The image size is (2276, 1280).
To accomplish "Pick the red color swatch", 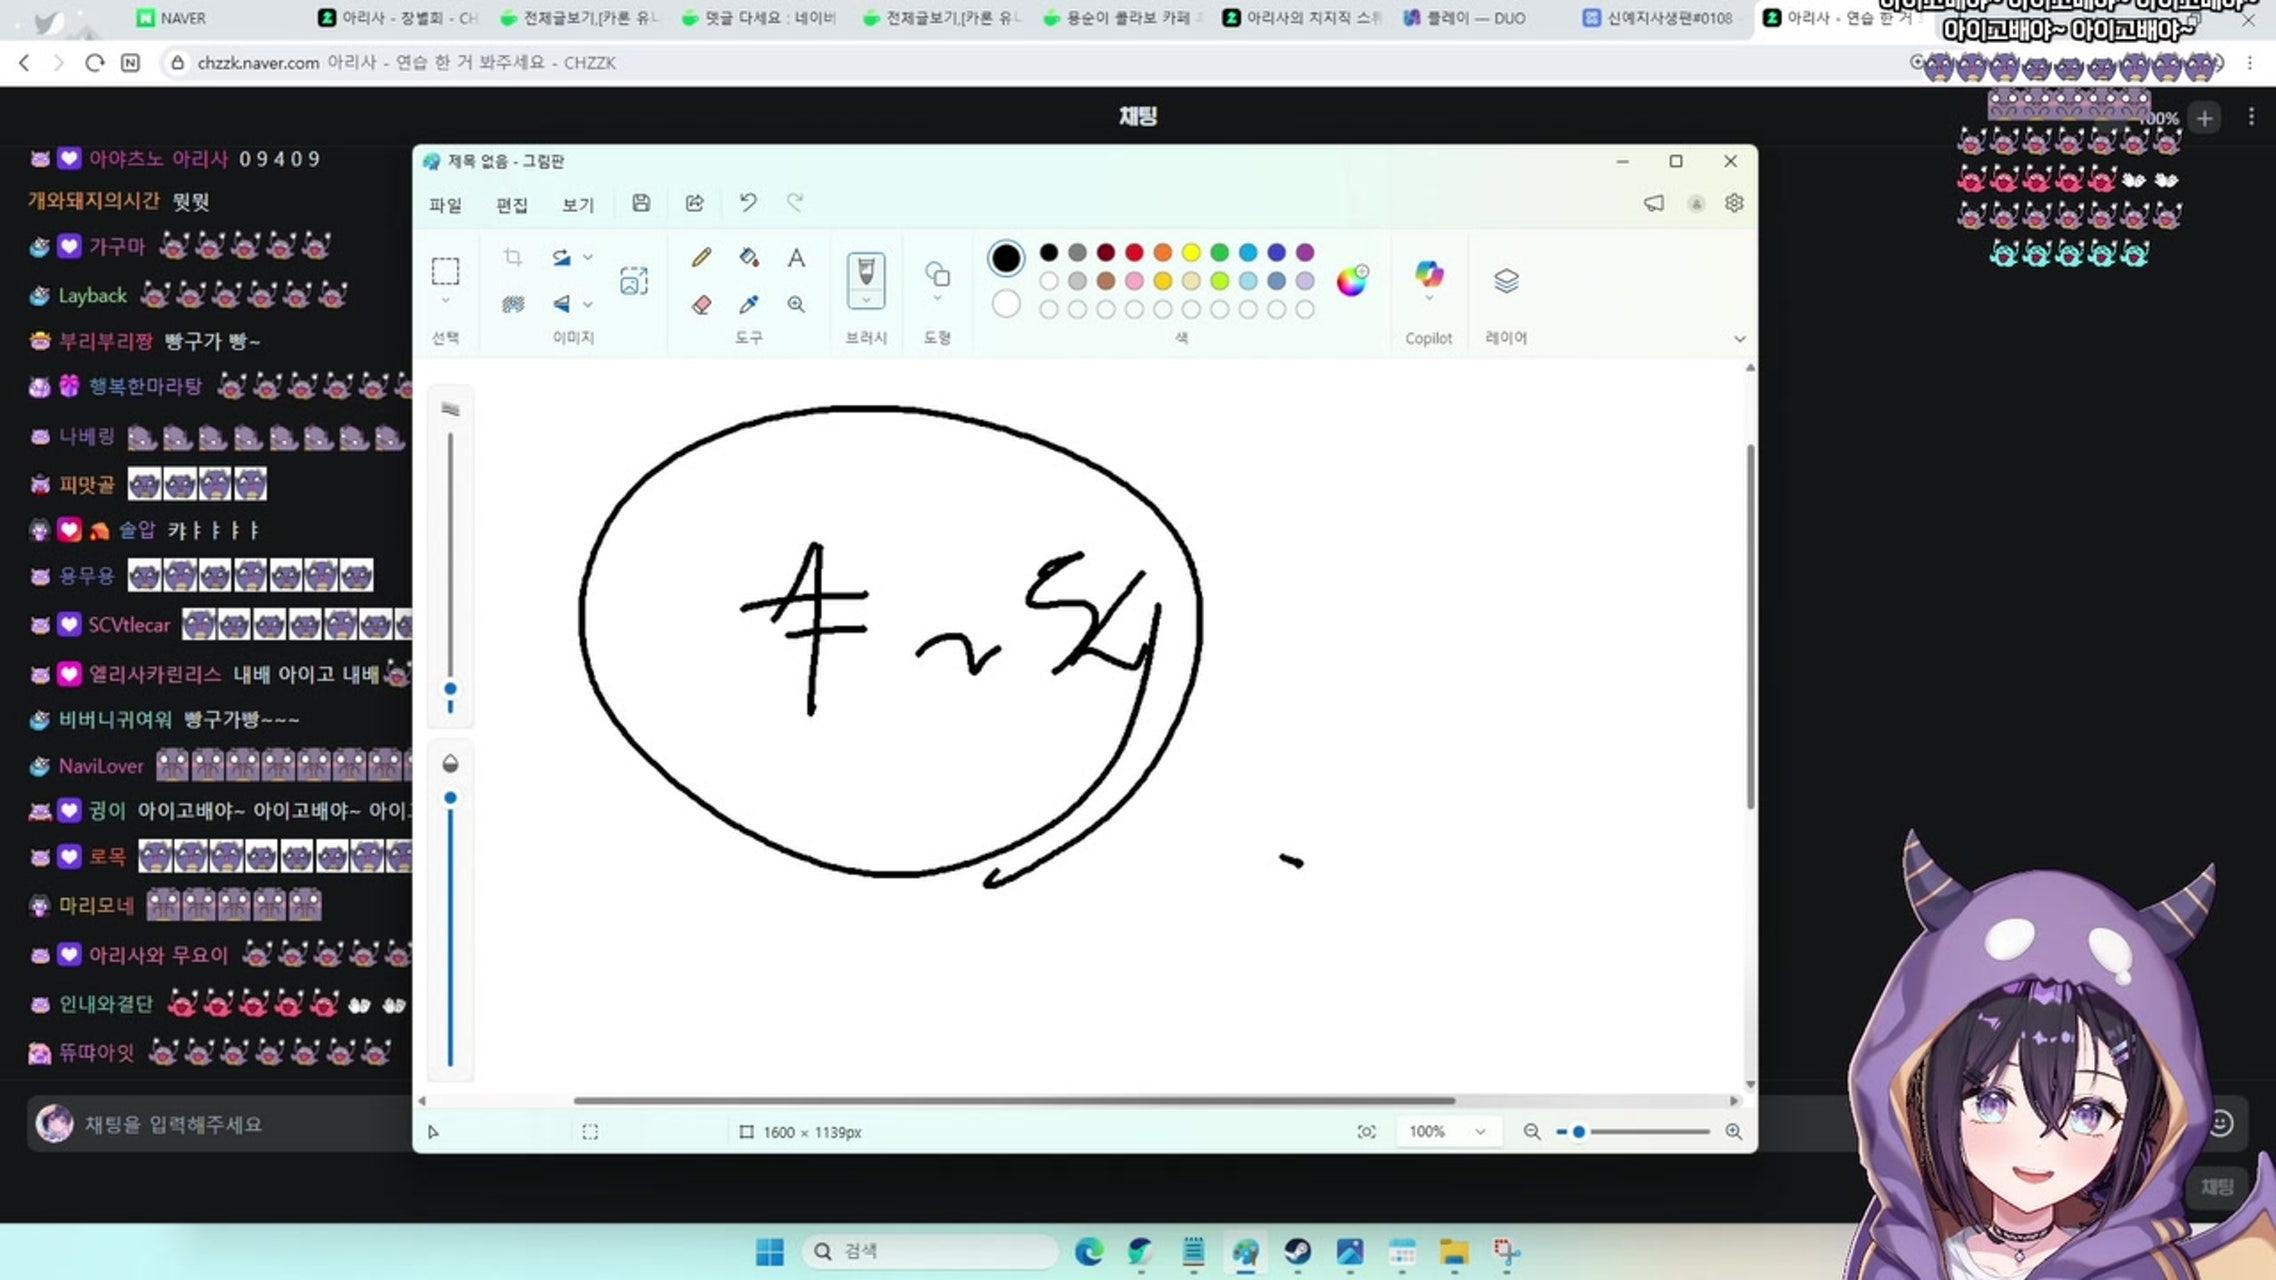I will pos(1134,252).
